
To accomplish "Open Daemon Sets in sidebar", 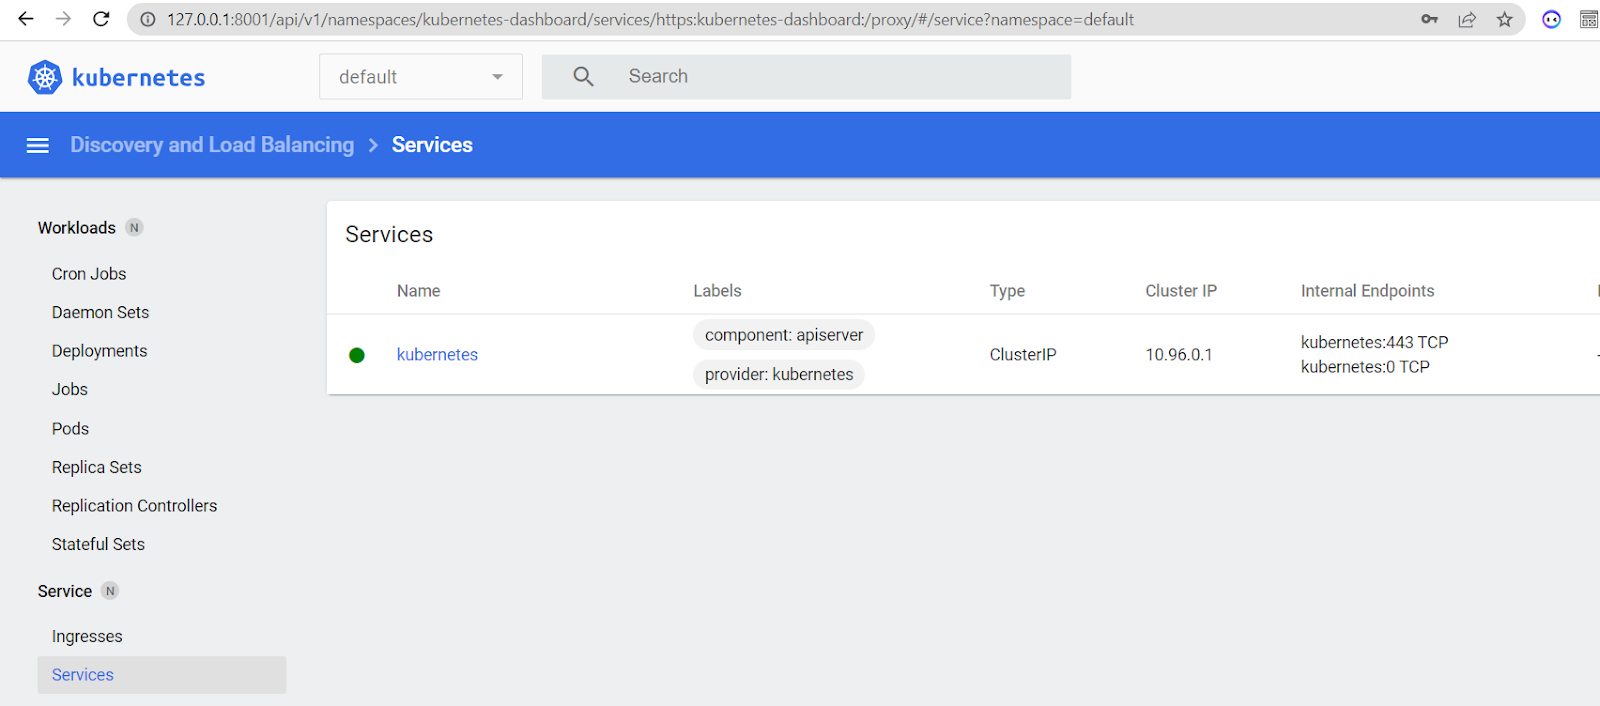I will click(x=100, y=313).
